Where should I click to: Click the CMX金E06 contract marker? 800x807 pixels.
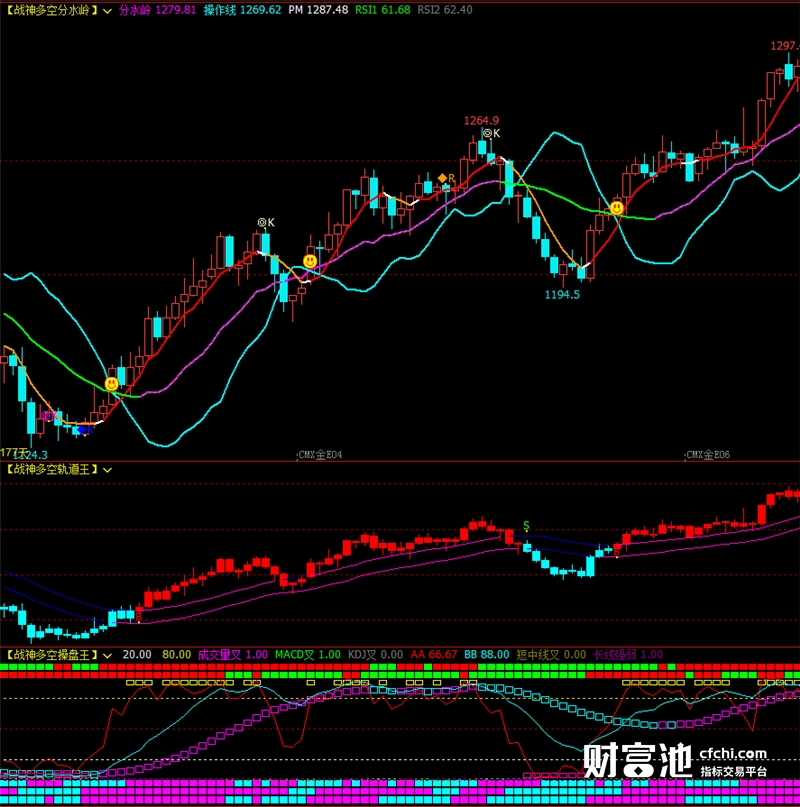pos(707,455)
